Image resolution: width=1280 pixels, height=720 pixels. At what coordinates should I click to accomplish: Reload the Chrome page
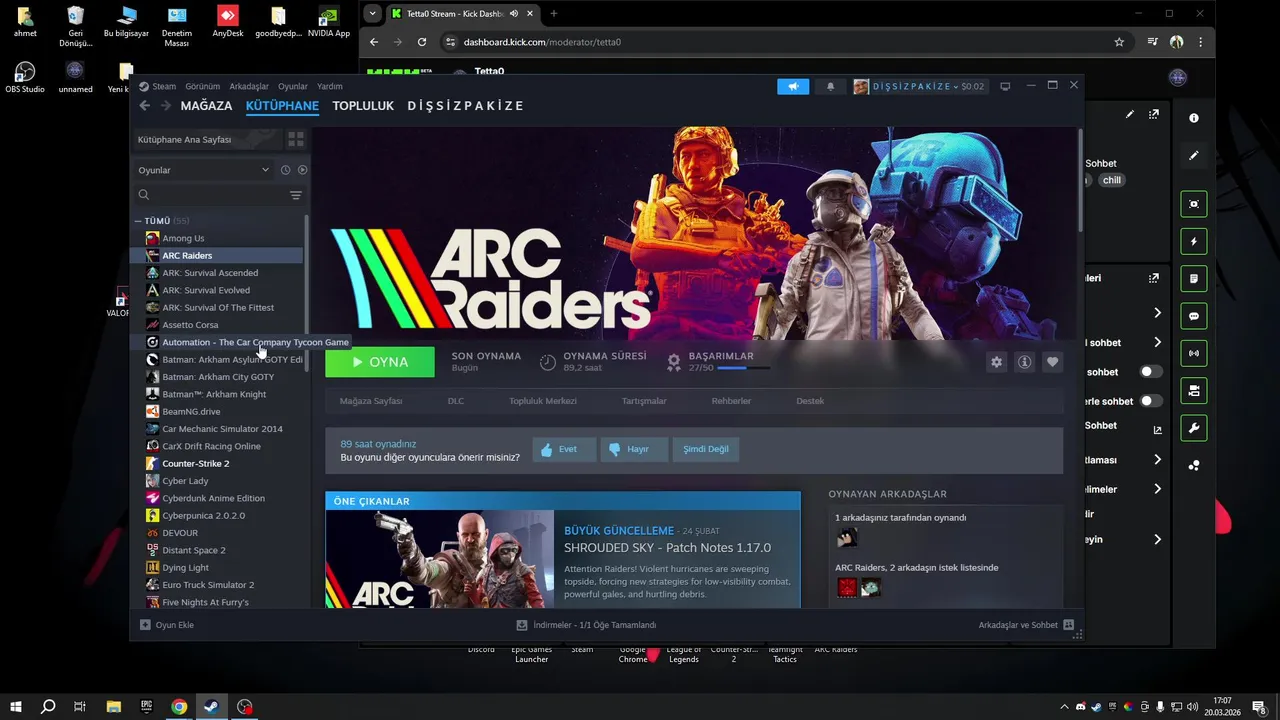422,42
